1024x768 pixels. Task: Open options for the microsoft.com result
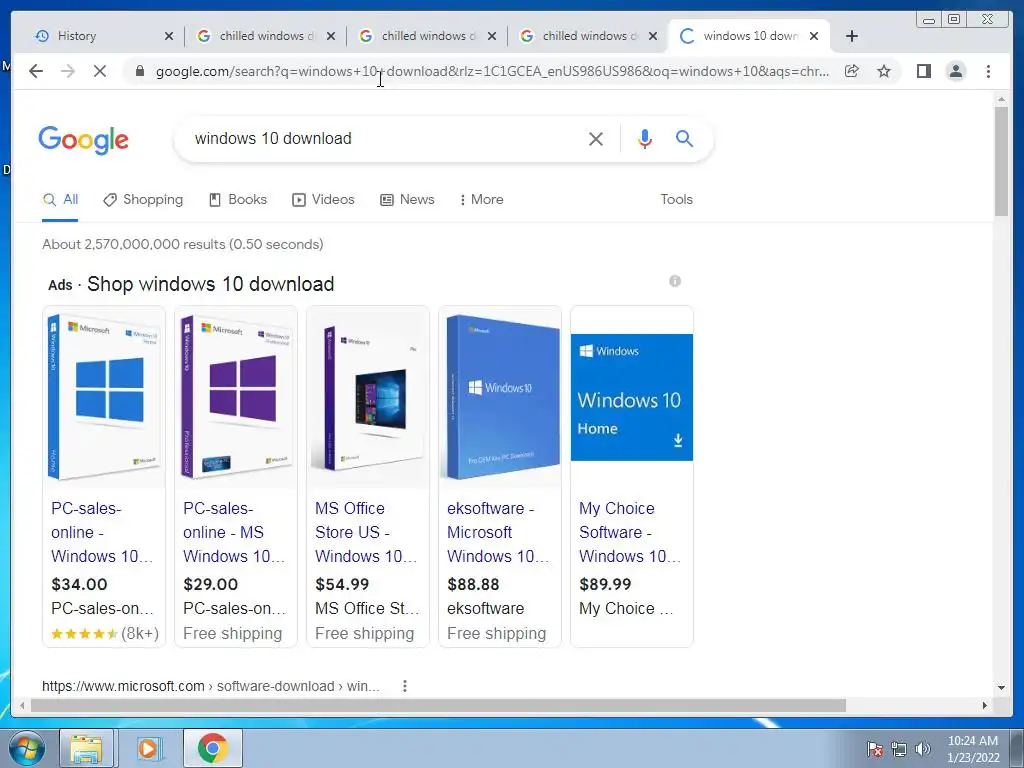405,686
